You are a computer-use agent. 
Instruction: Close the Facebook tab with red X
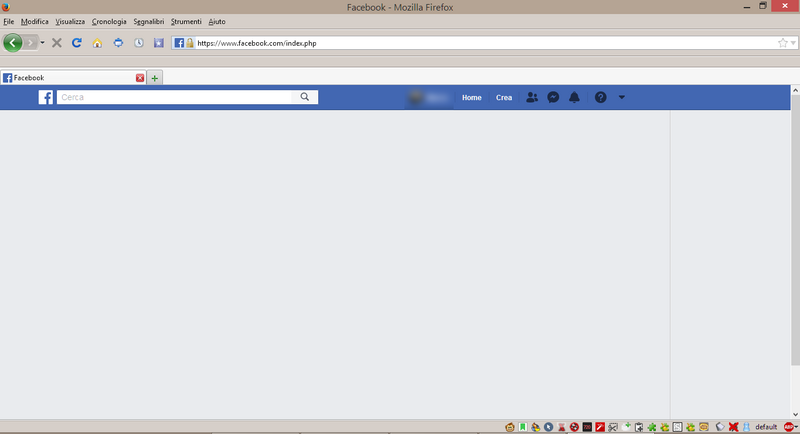140,78
